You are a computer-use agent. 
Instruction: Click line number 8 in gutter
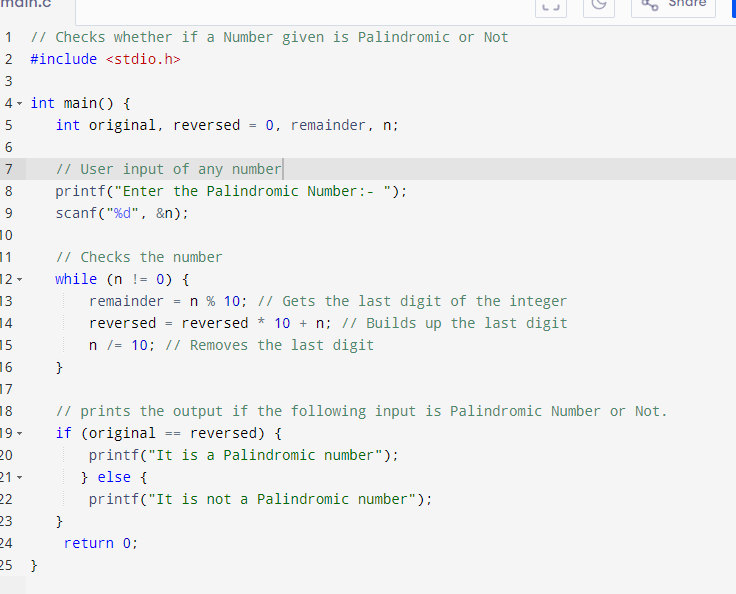pyautogui.click(x=8, y=191)
